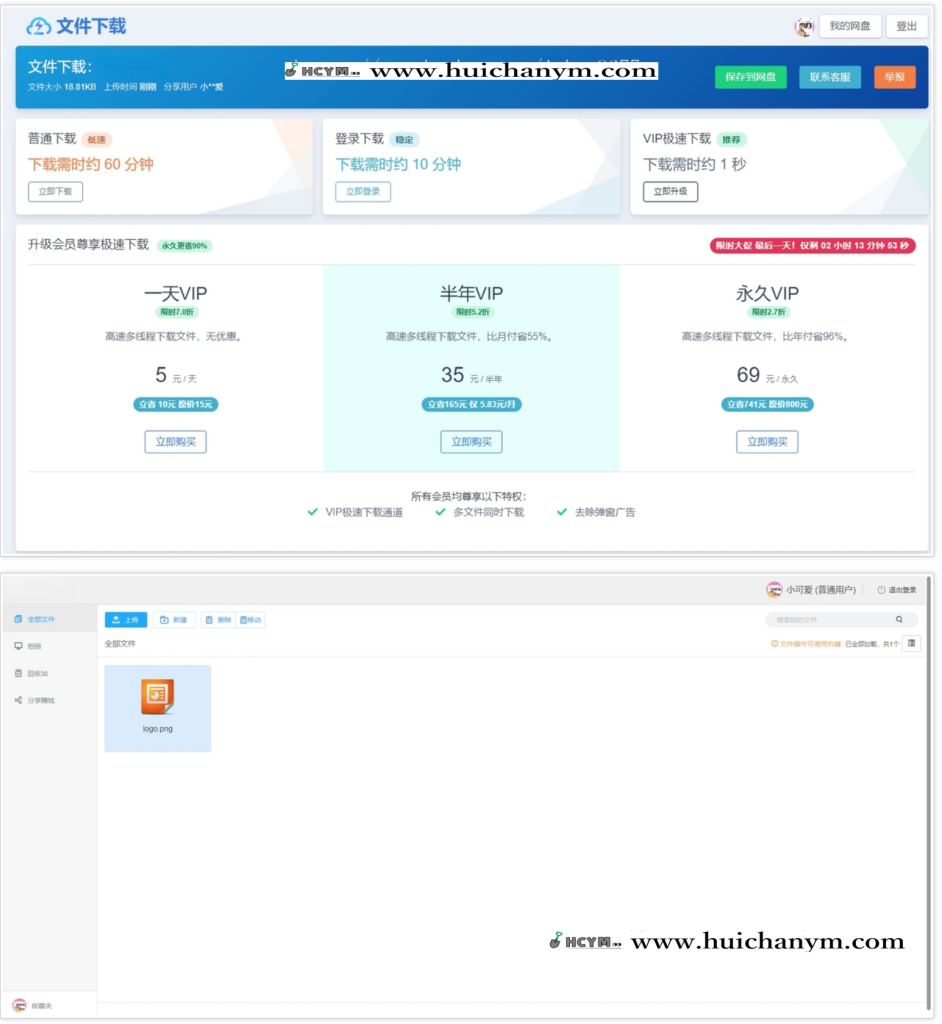Click 立即购买 under 半年VIP plan
Screen dimensions: 942x1024
471,442
